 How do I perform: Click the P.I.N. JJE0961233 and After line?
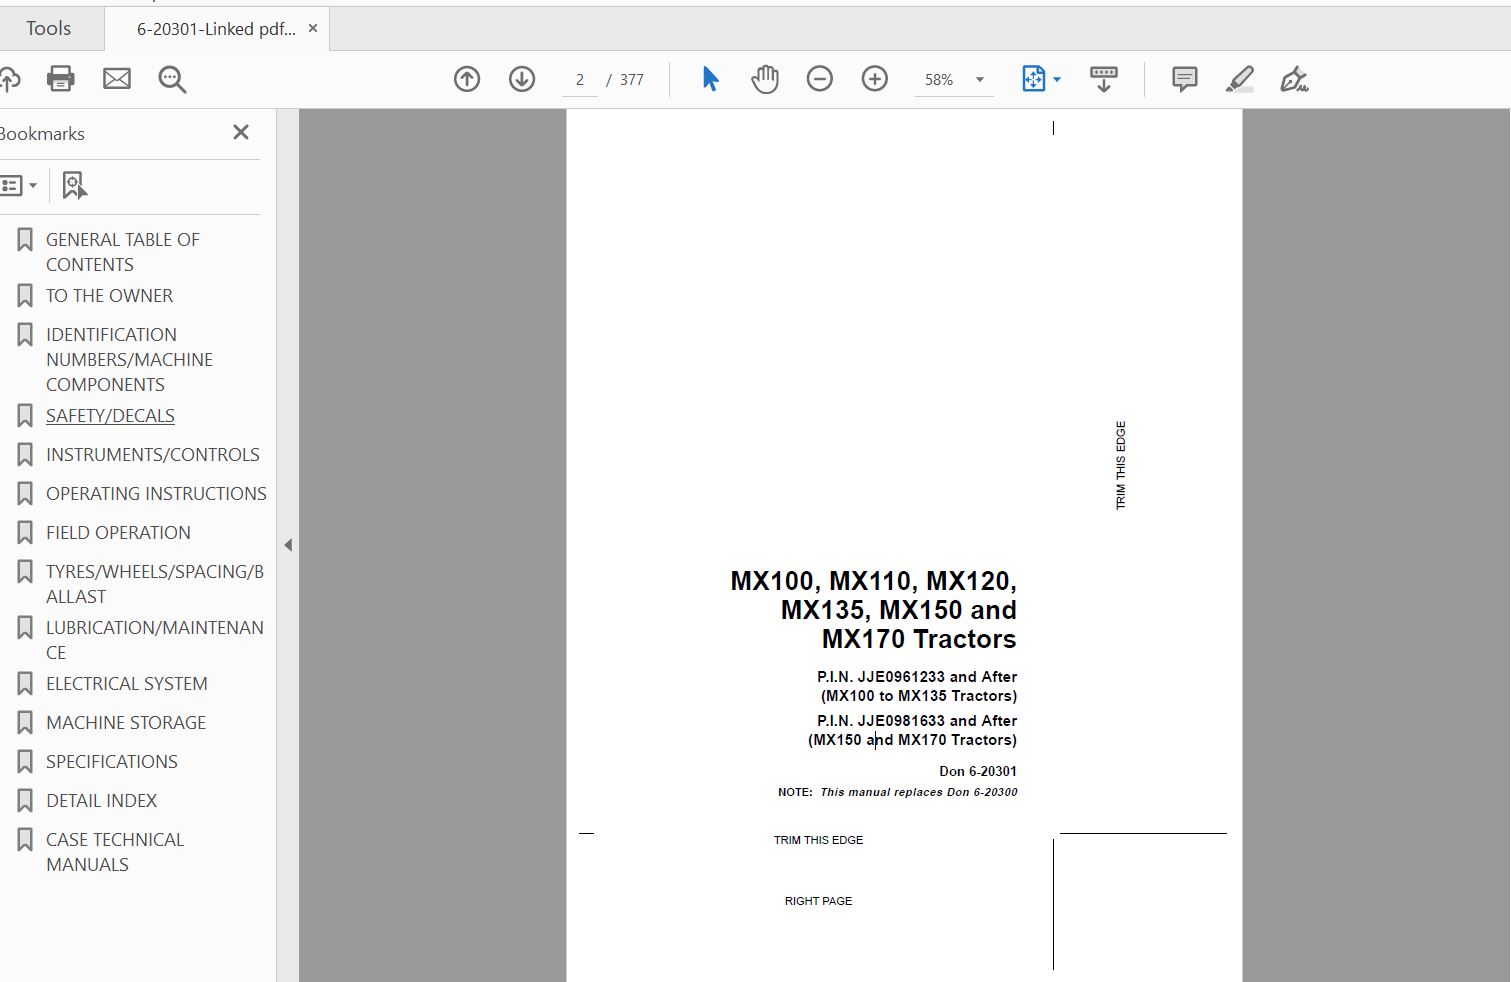click(917, 677)
